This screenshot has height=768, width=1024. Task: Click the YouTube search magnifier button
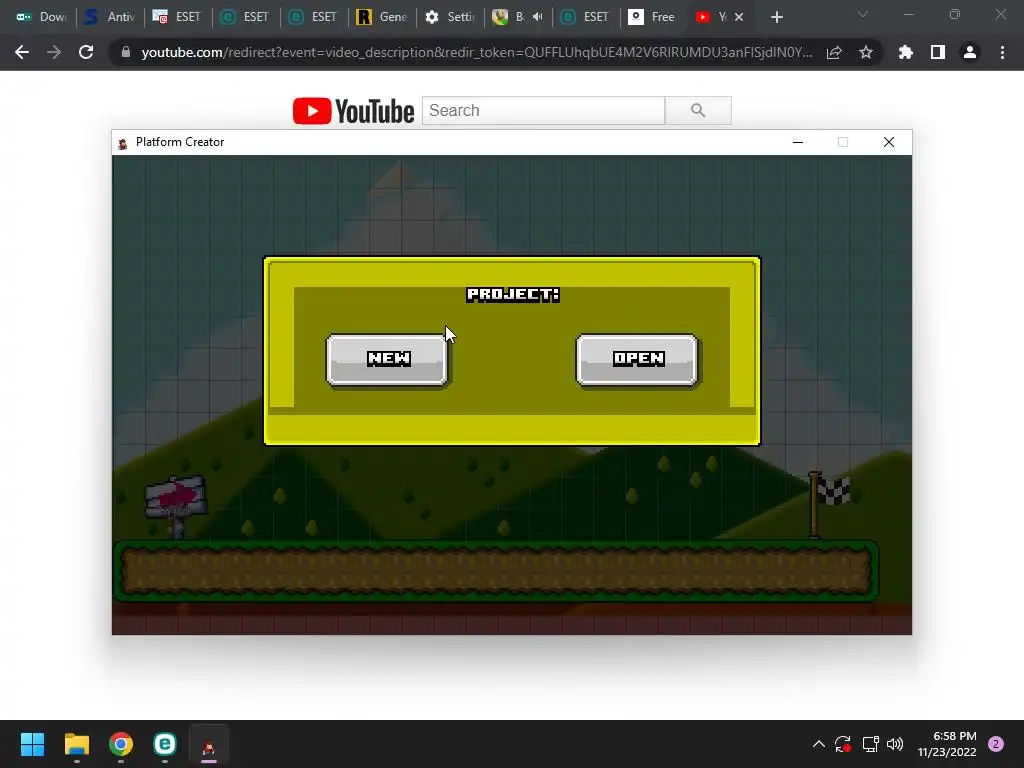(698, 110)
